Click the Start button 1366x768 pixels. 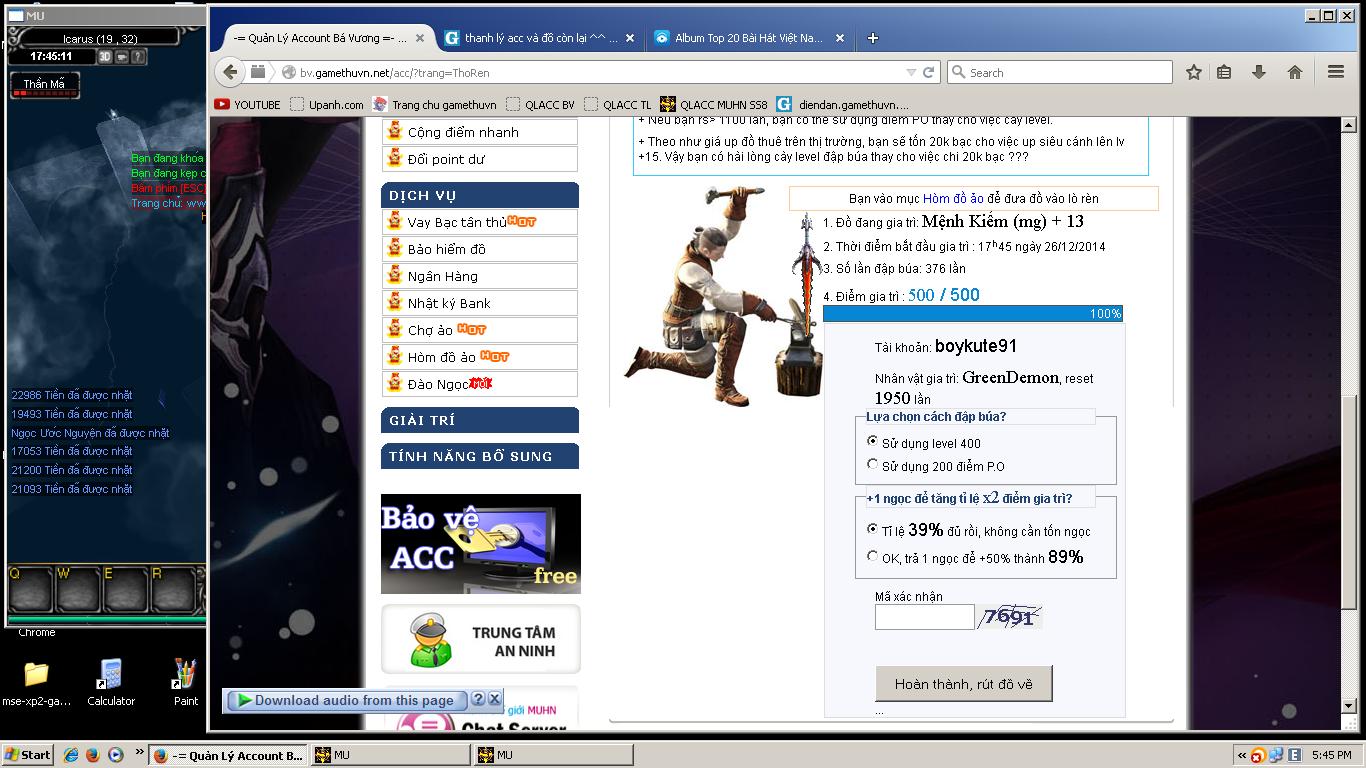coord(28,755)
